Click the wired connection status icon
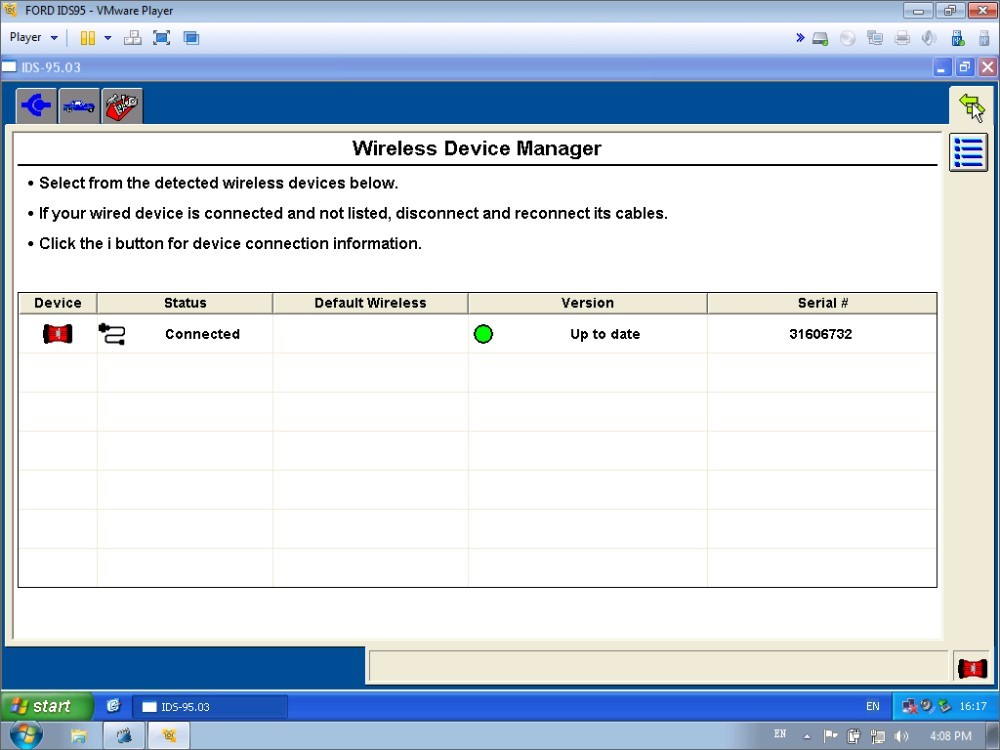1000x750 pixels. point(112,334)
